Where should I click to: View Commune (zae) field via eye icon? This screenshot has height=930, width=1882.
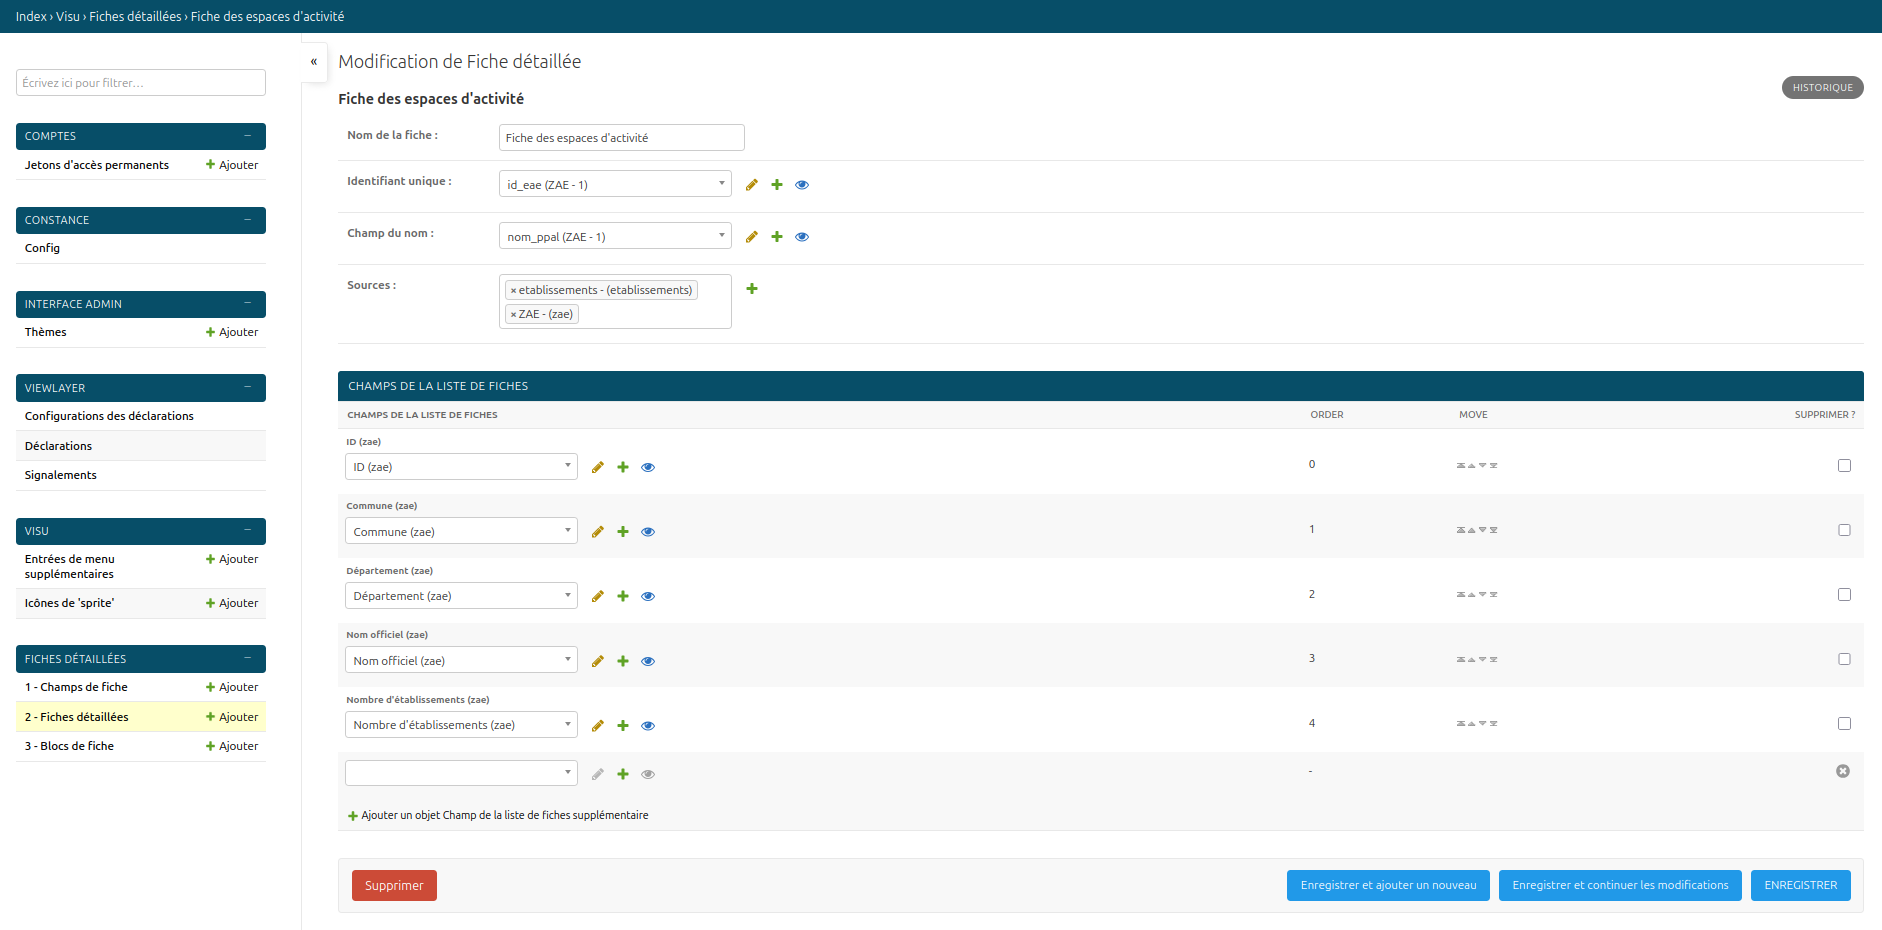tap(648, 532)
